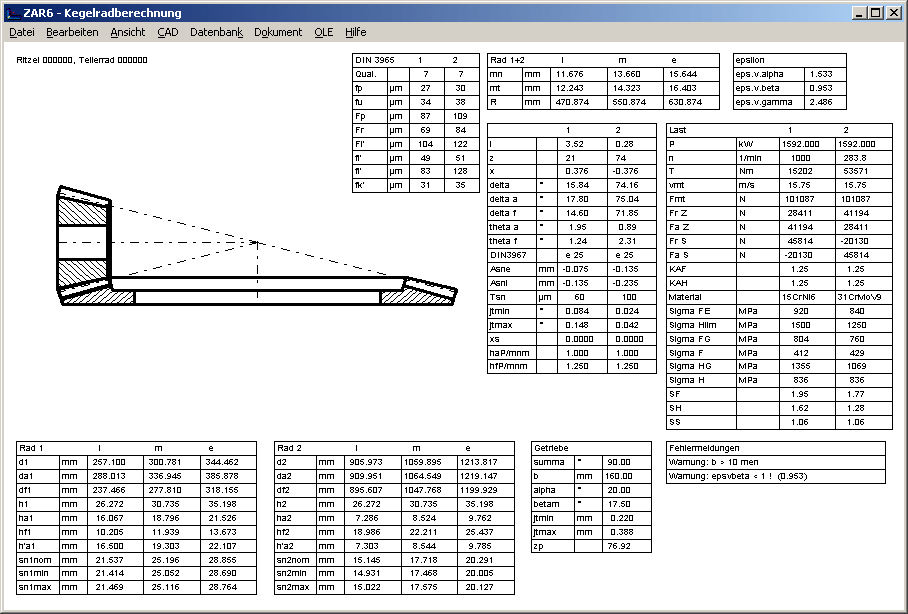Open the Bearbeiten menu

point(72,32)
